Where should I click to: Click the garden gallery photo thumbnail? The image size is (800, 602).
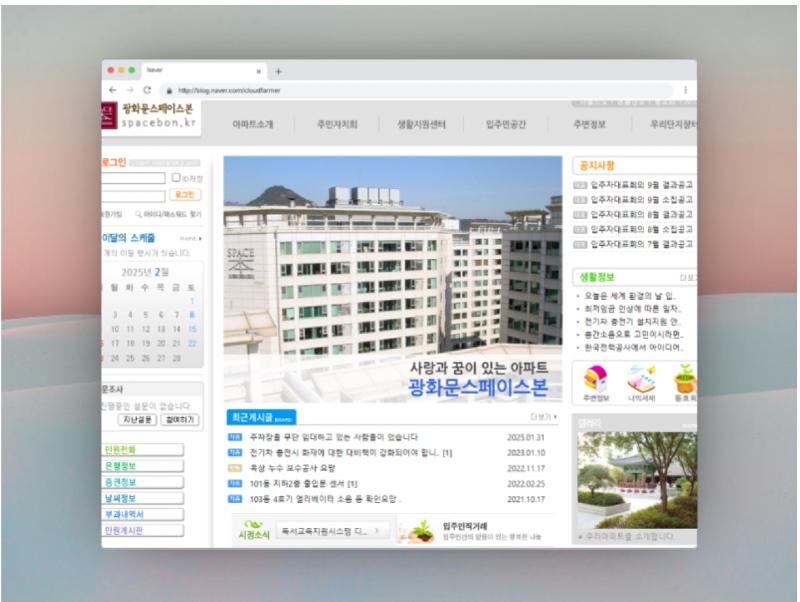click(x=637, y=480)
